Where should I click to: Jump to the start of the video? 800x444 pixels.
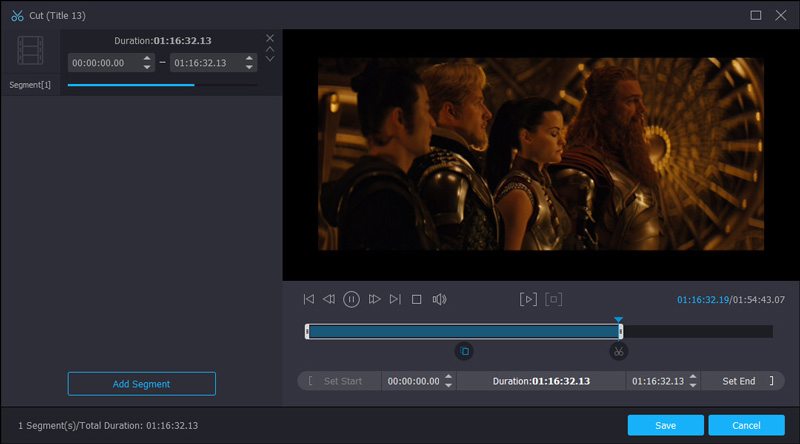coord(309,299)
